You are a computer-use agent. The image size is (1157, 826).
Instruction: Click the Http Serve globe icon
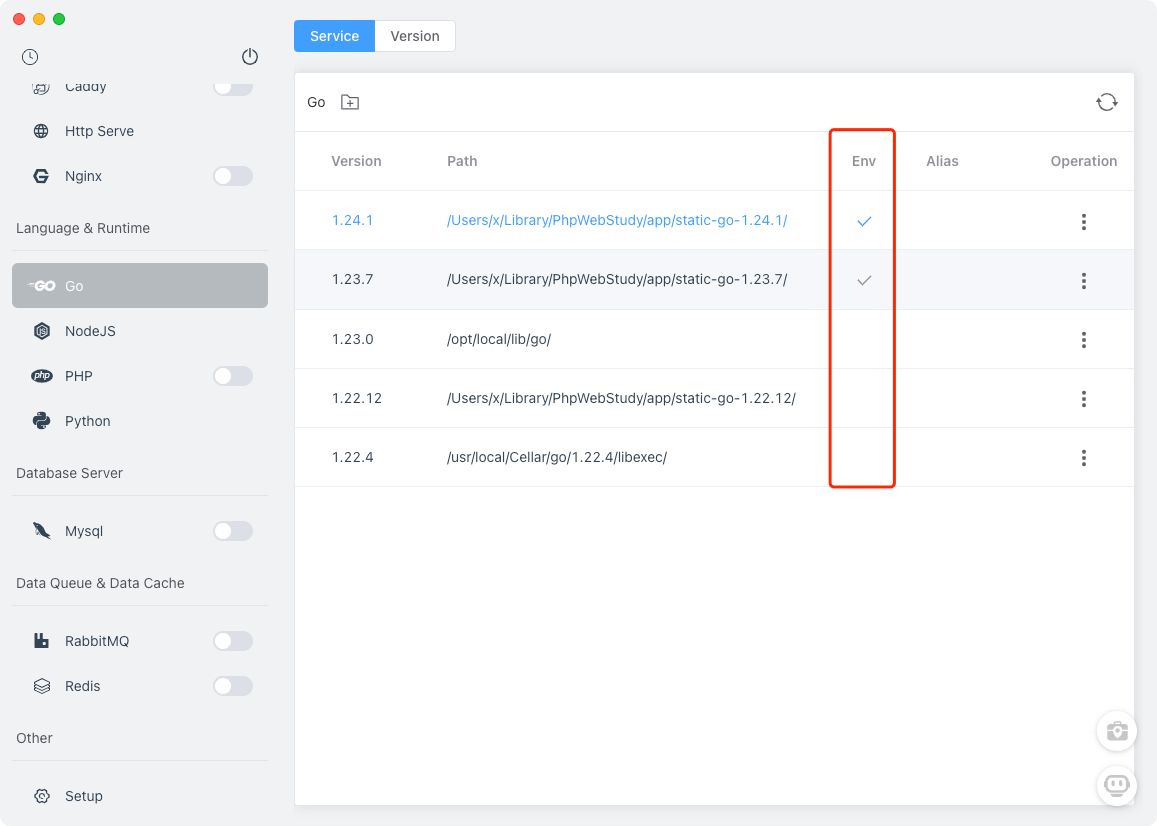(41, 131)
